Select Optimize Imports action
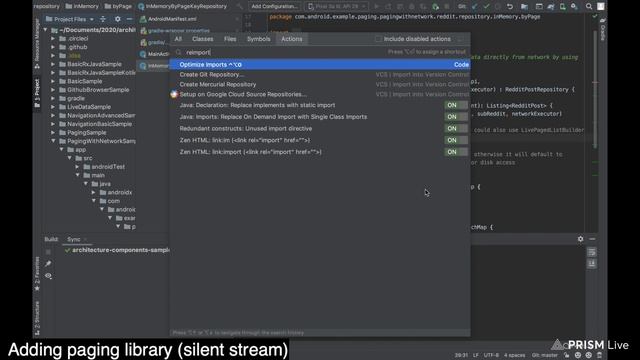Viewport: 640px width, 360px height. click(320, 65)
